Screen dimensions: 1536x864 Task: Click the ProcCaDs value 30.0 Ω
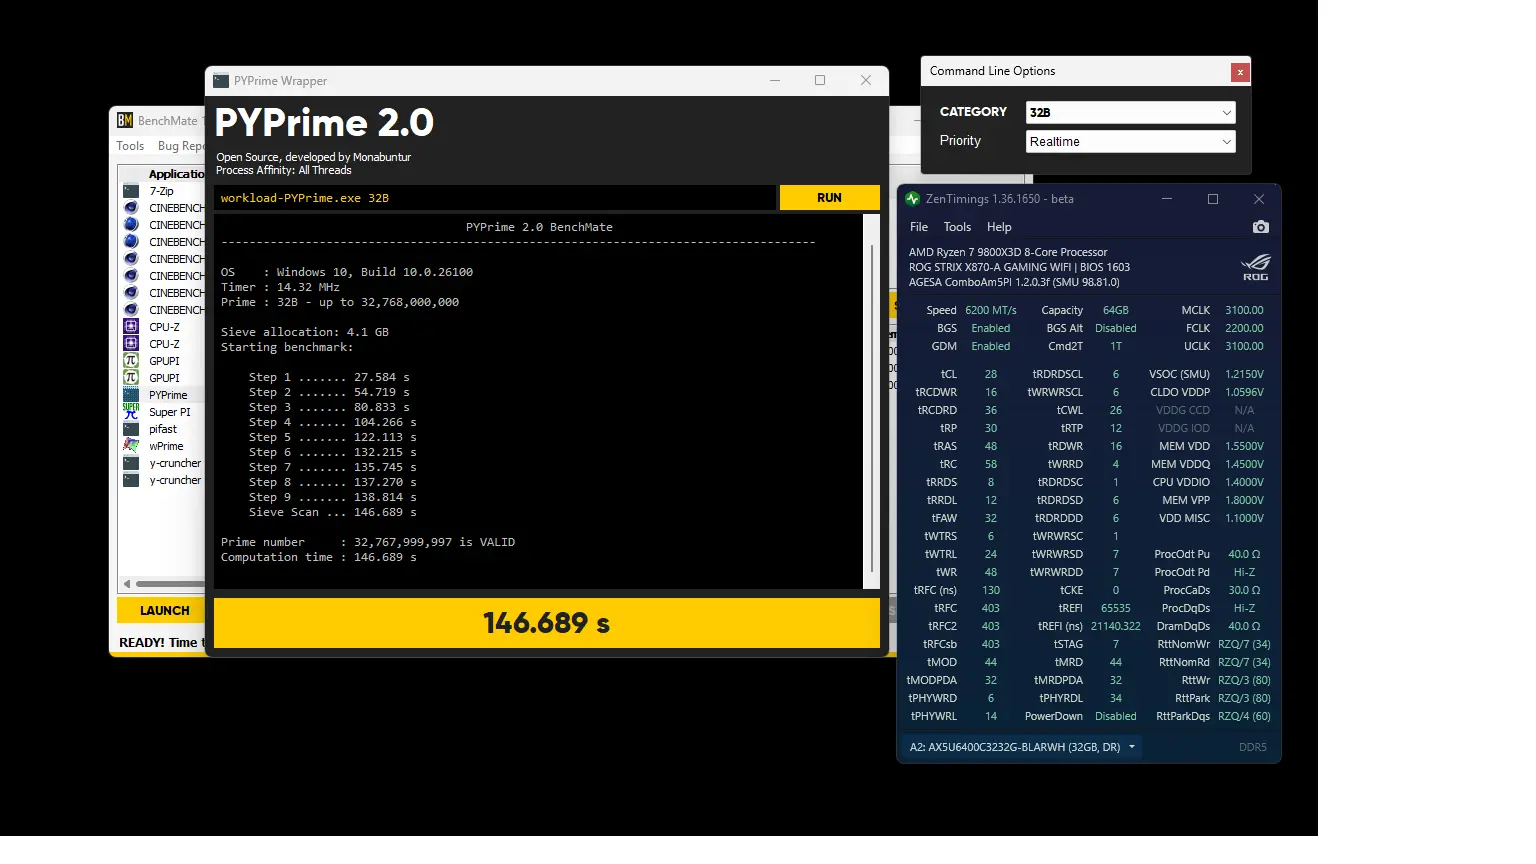click(x=1244, y=590)
